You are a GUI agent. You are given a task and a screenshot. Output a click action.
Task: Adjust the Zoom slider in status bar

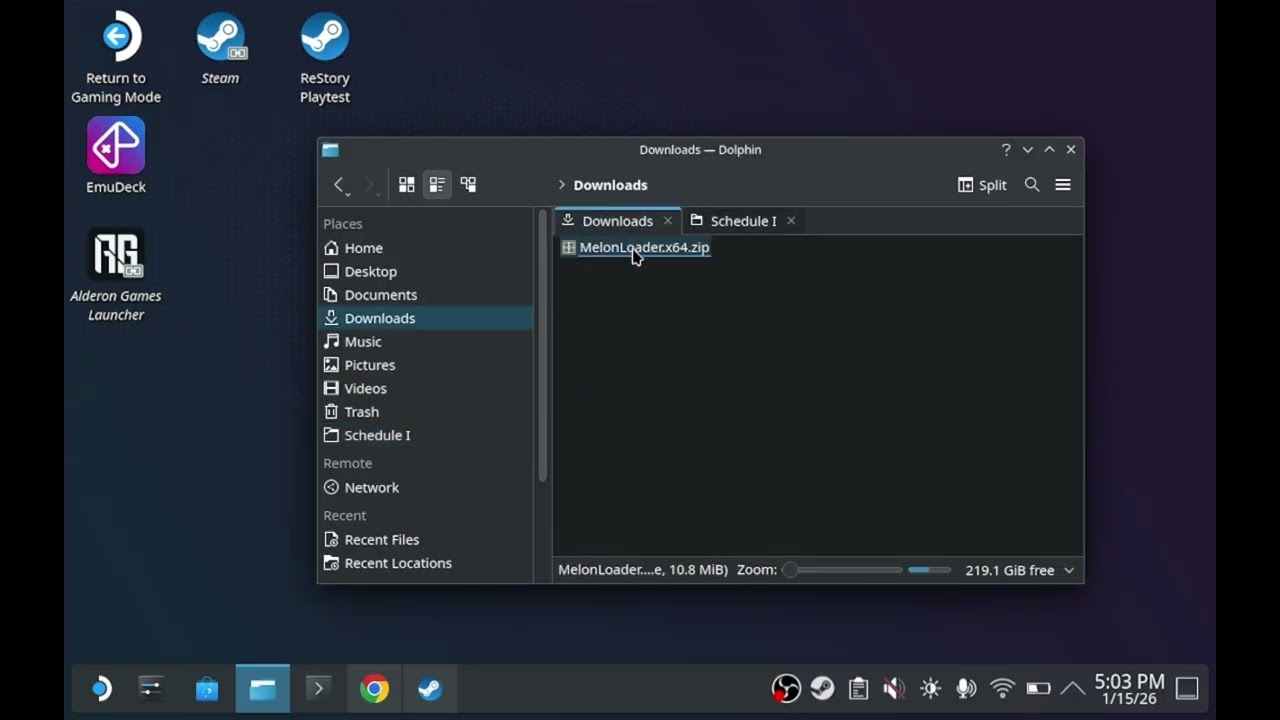841,570
